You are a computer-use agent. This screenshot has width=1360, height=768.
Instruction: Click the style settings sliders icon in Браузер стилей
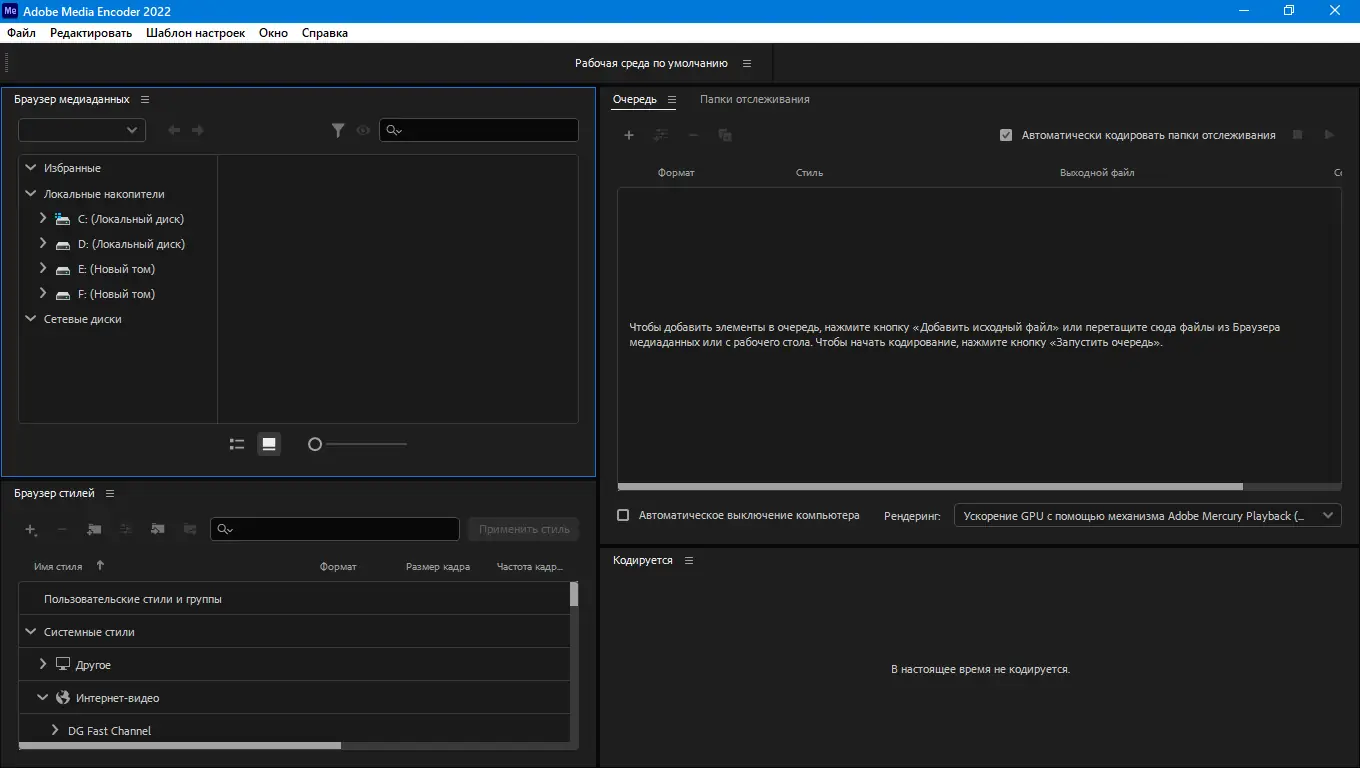tap(126, 529)
